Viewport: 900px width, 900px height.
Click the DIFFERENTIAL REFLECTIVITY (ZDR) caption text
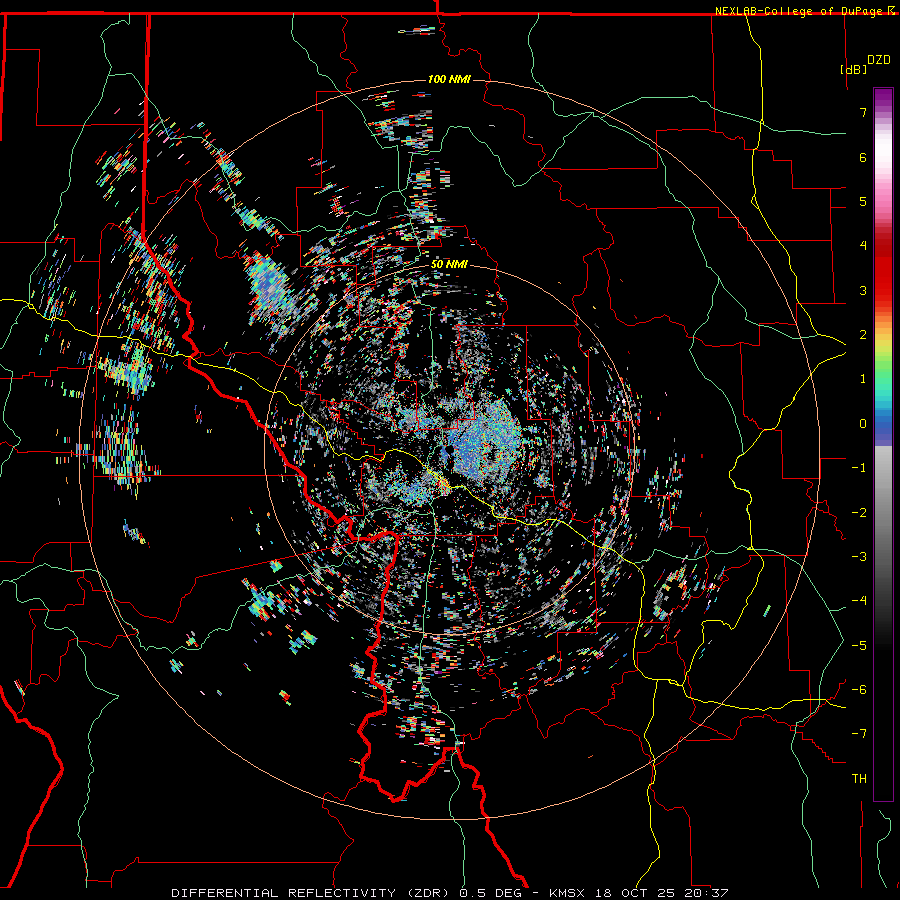(312, 893)
